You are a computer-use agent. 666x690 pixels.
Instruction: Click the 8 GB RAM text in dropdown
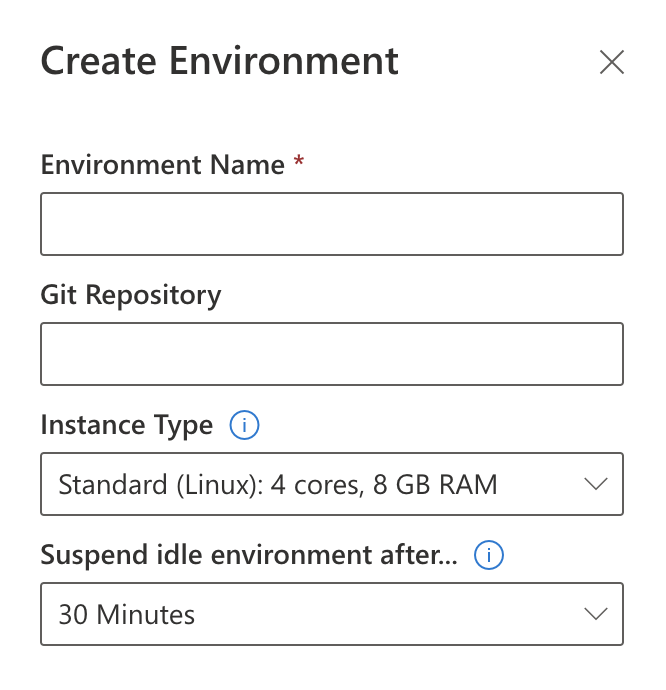coord(436,485)
